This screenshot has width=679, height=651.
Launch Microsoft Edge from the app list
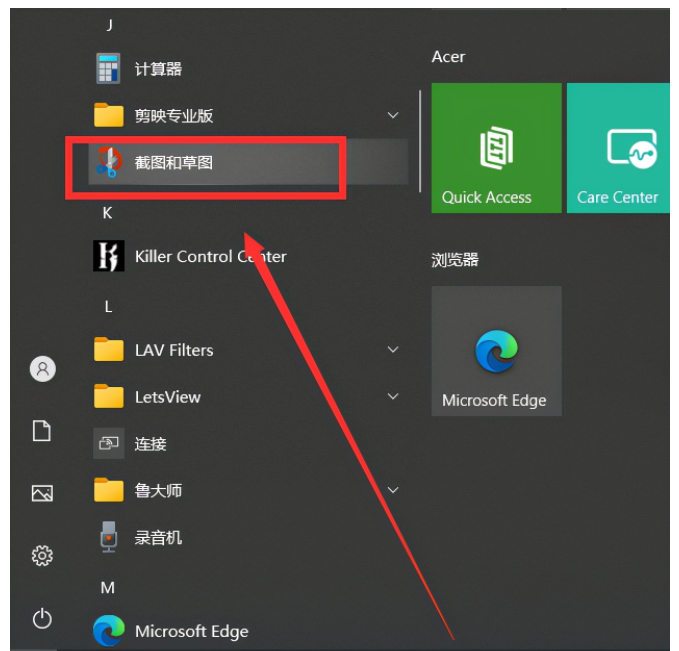[108, 631]
